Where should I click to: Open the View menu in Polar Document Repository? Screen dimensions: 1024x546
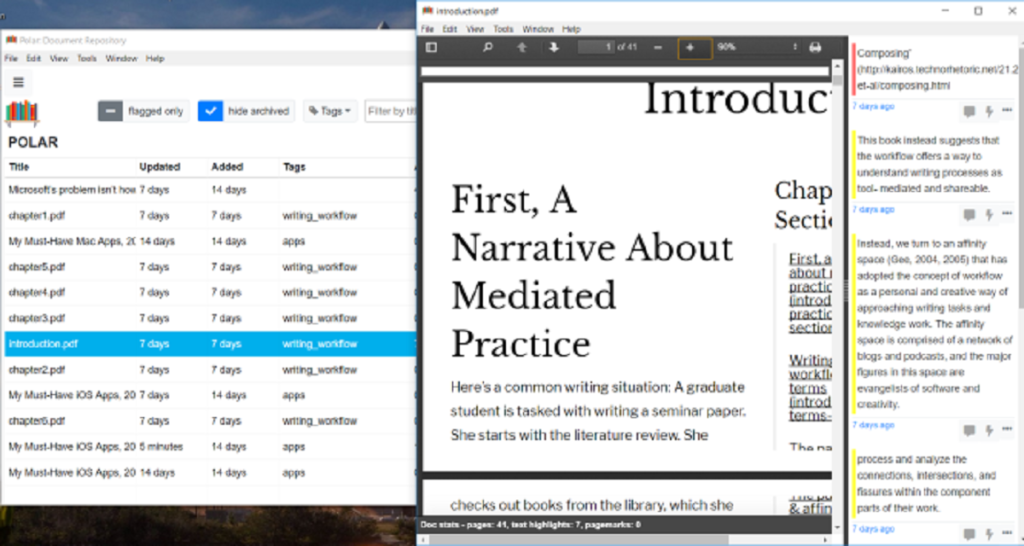(59, 59)
